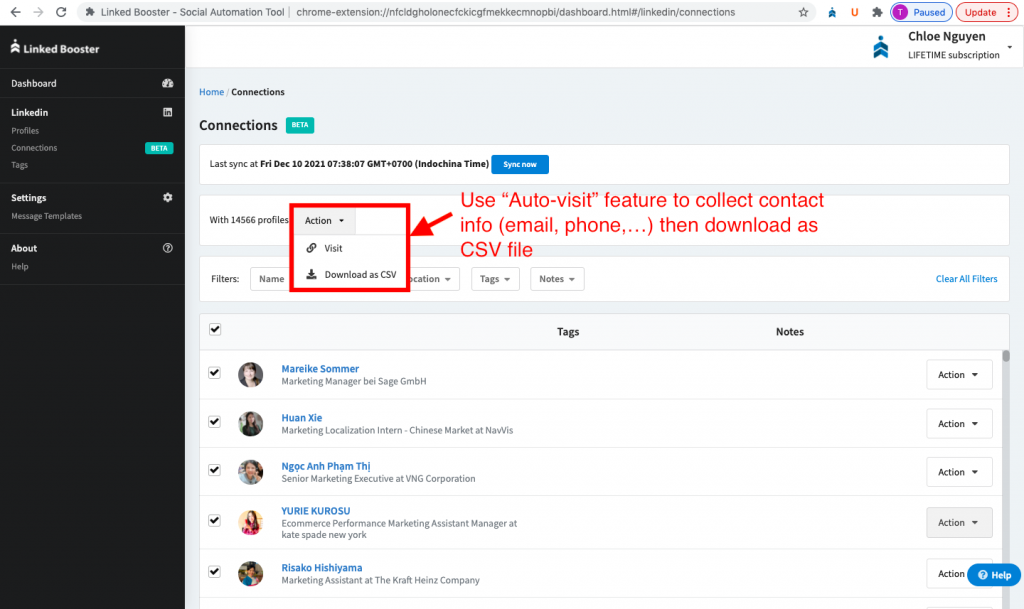Uncheck the checkbox for Mareike Sommer
Screen dimensions: 1024x609
(x=214, y=373)
